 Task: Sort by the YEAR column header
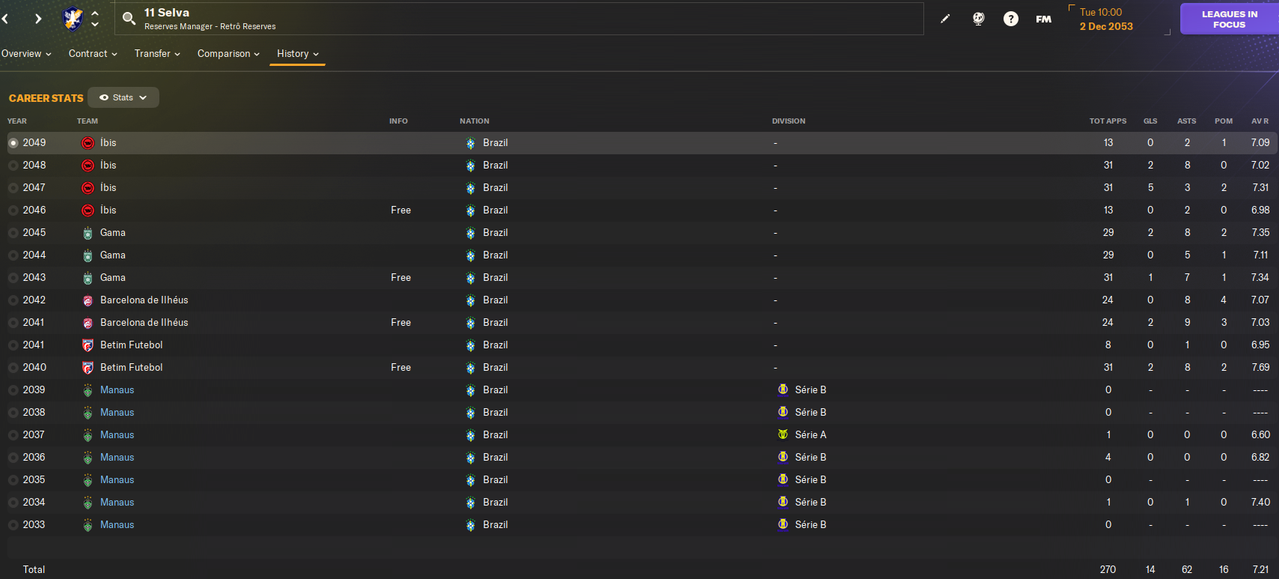pyautogui.click(x=17, y=121)
